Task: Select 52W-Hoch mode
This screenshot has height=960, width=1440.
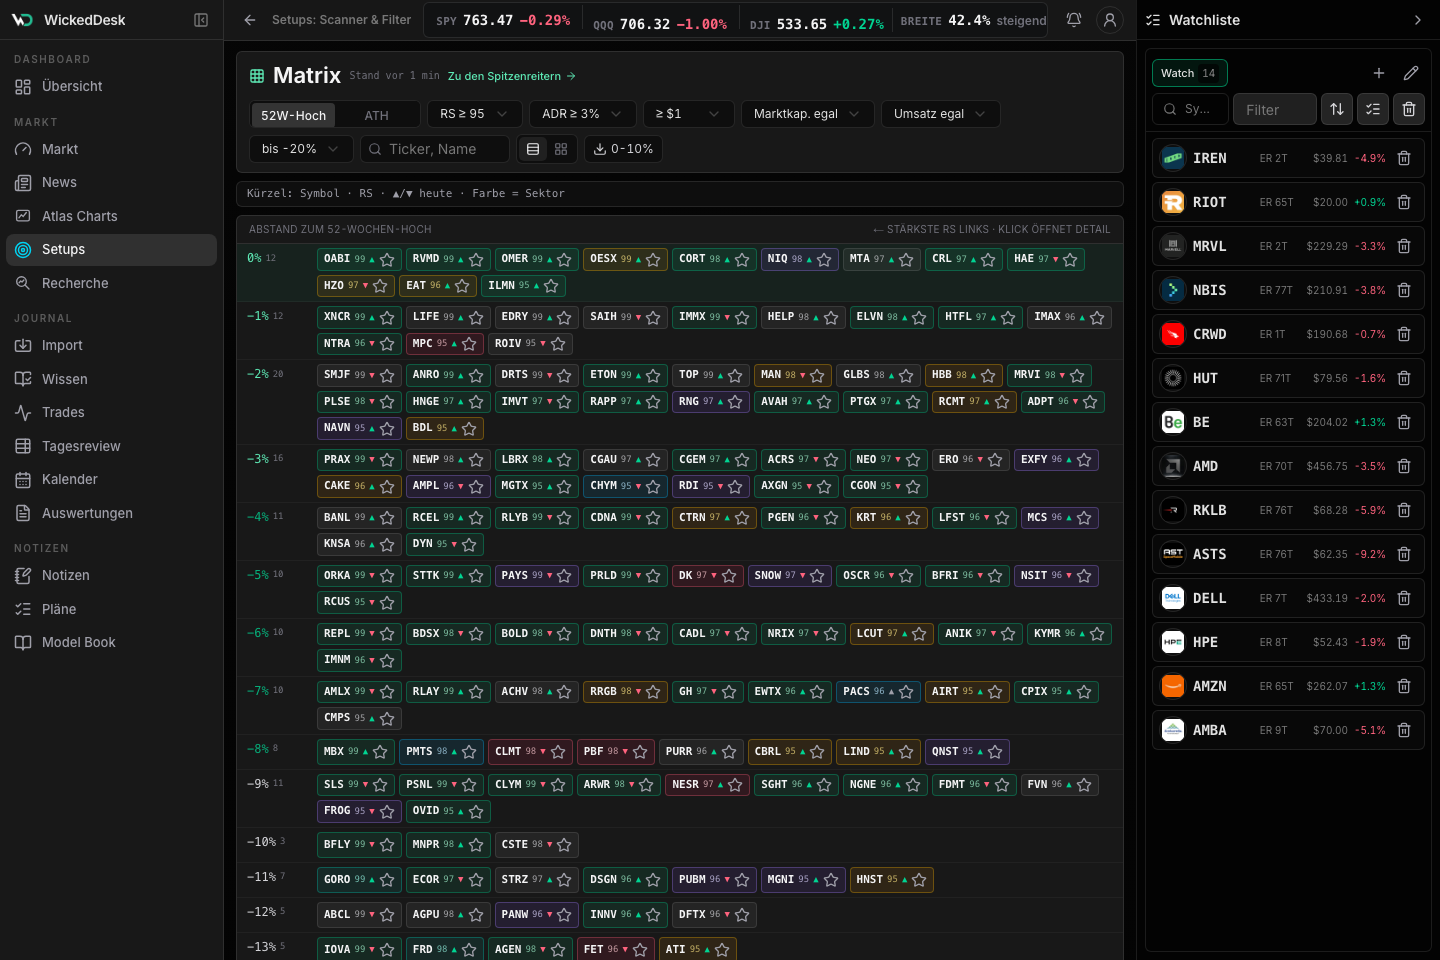Action: (293, 115)
